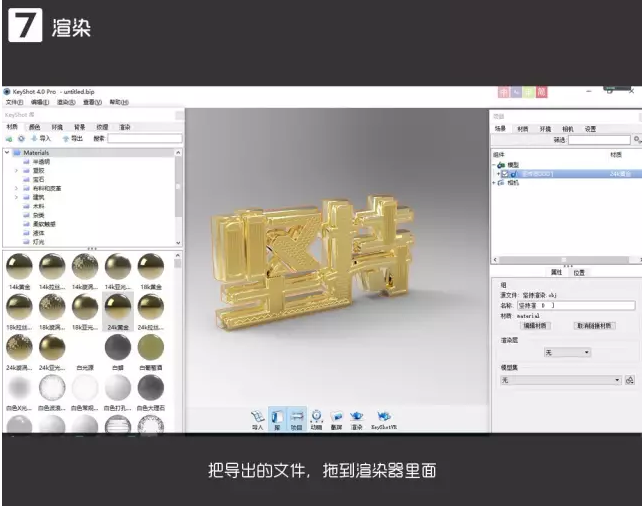
Task: Collapse the Materials root folder
Action: click(x=7, y=152)
